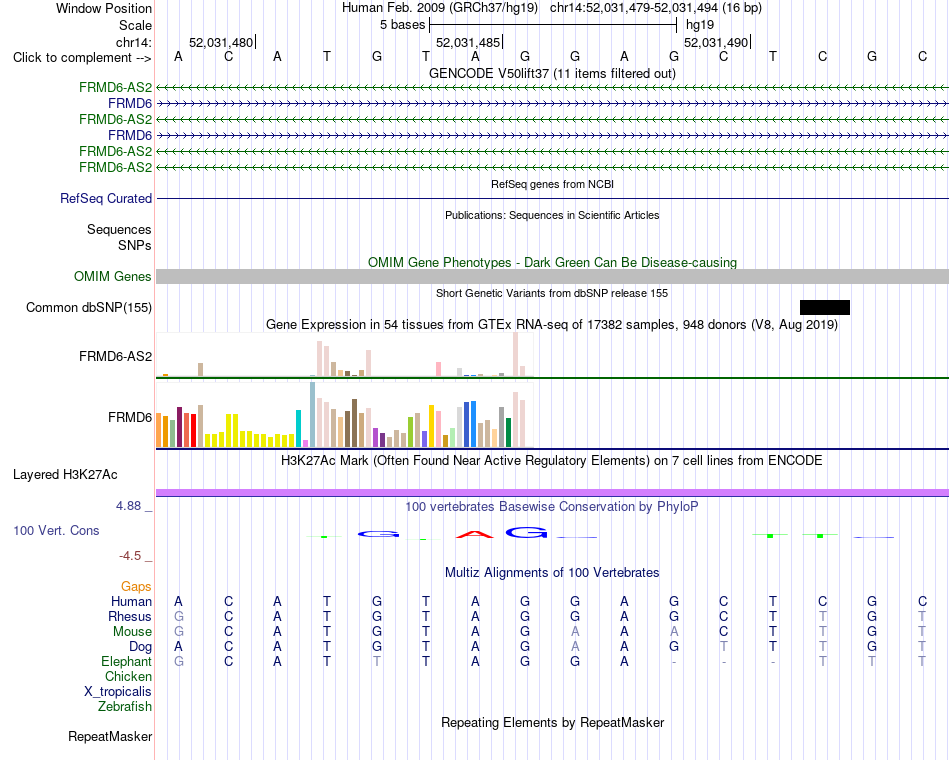Click the Scale label on the left
Screen dimensions: 950x760
pyautogui.click(x=135, y=25)
